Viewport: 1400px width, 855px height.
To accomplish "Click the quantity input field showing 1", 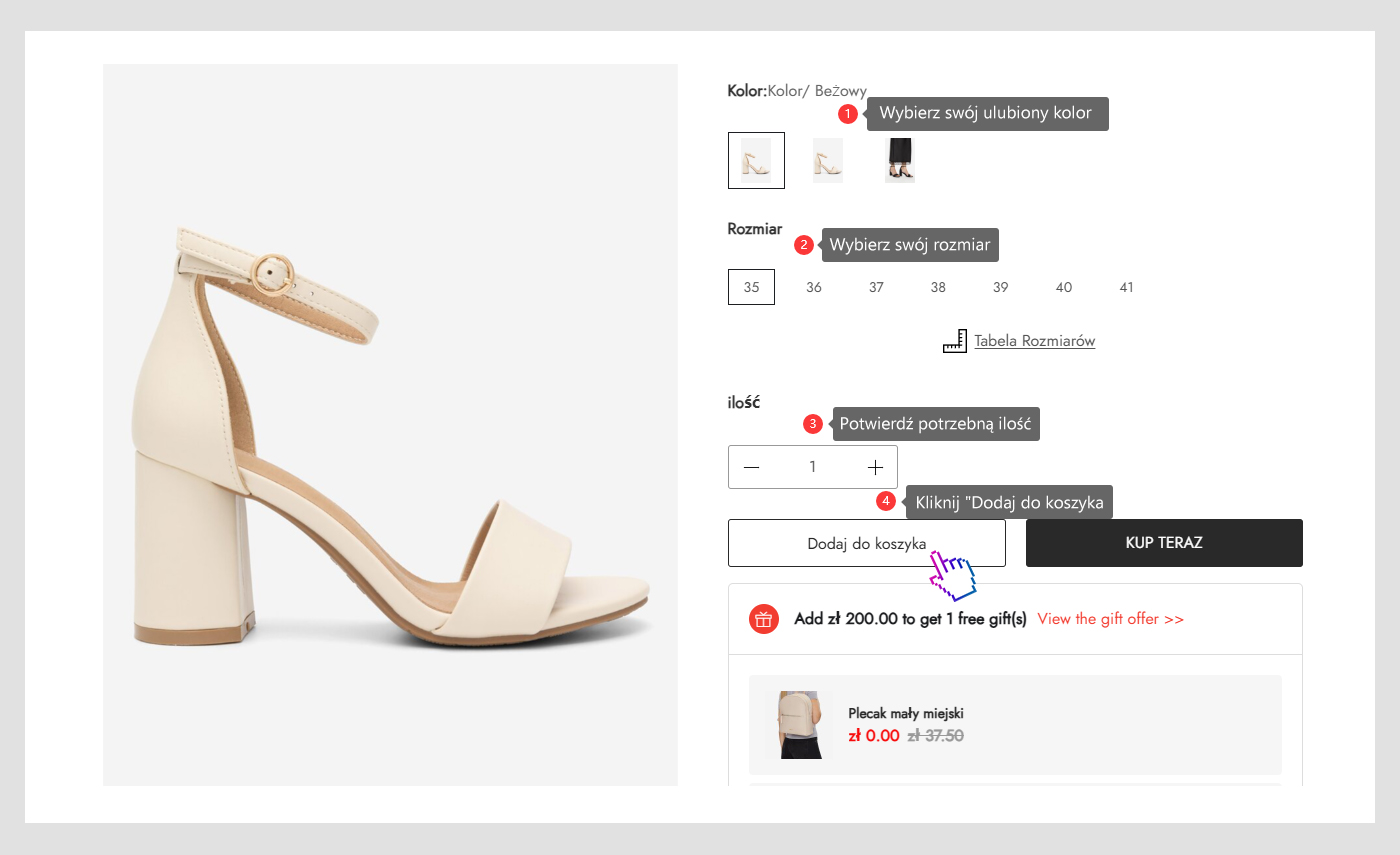I will point(813,467).
